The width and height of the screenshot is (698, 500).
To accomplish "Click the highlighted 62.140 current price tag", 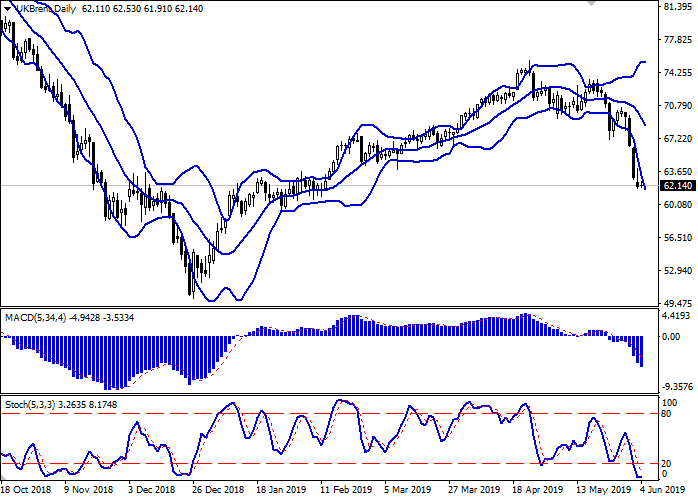I will click(x=677, y=186).
